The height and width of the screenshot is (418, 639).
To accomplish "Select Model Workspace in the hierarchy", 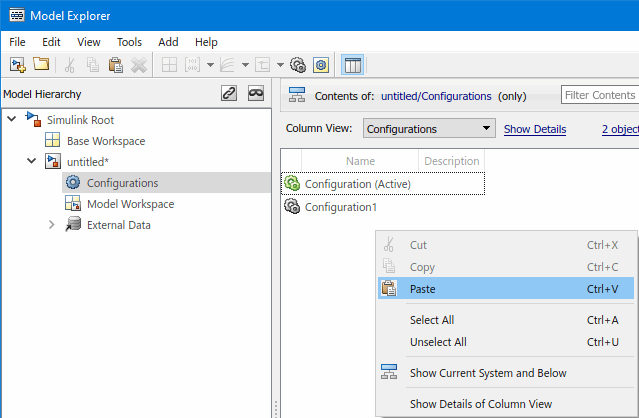I will click(x=130, y=204).
